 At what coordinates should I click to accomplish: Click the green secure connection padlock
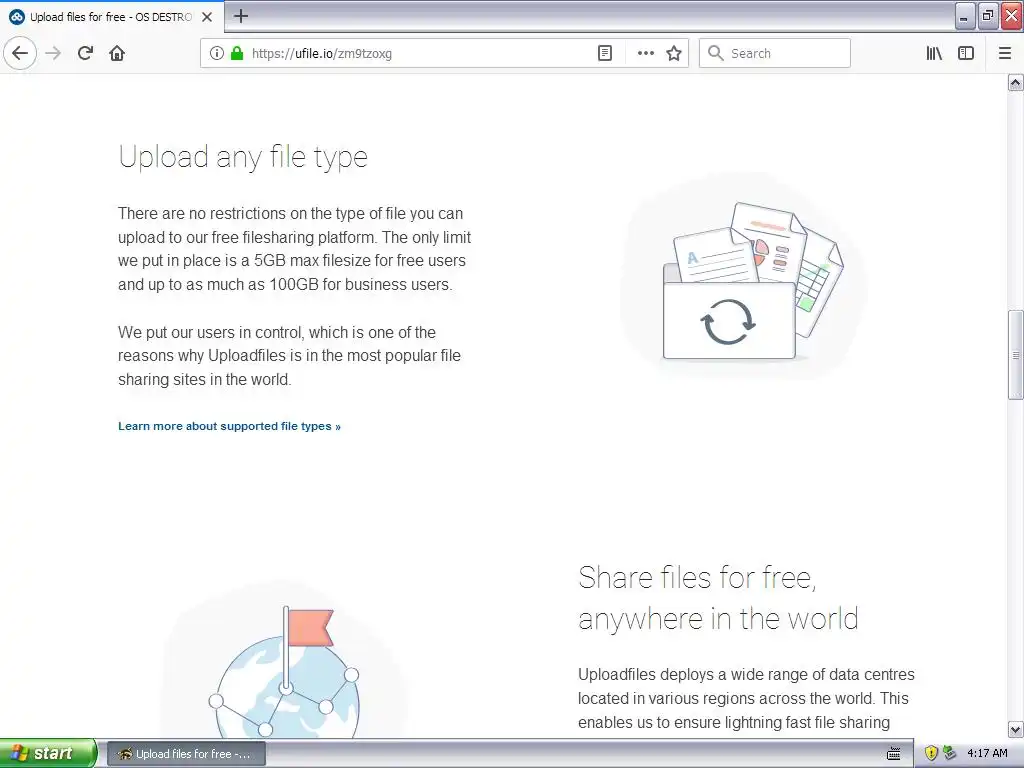click(237, 53)
